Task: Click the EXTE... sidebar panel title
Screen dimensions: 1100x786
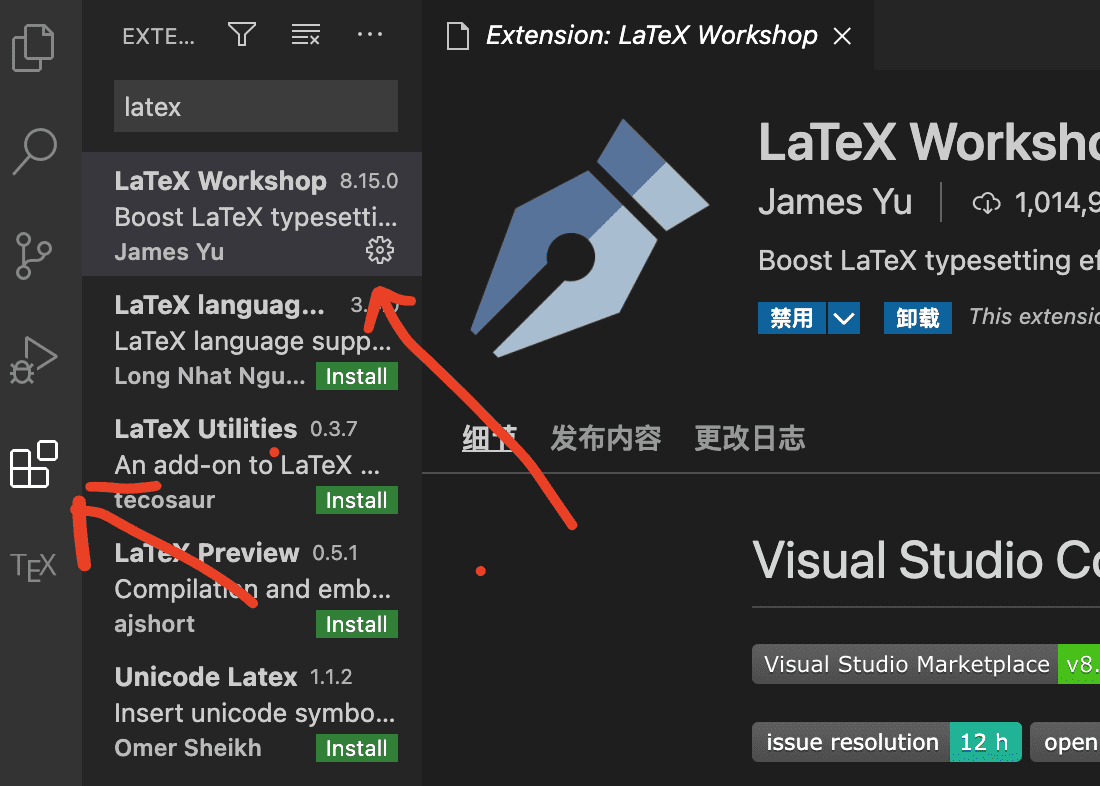Action: tap(159, 36)
